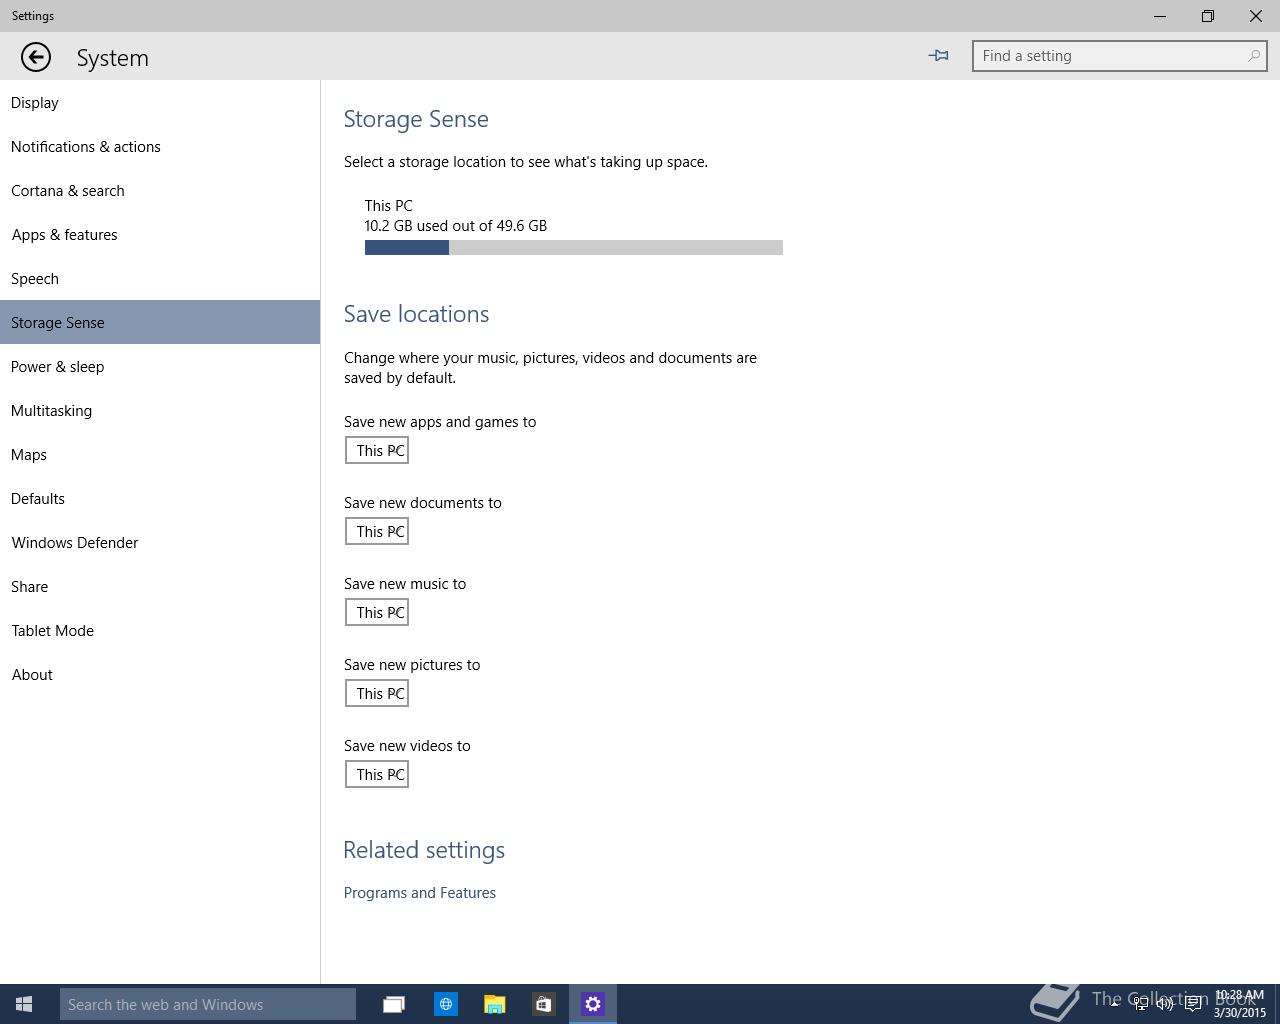Open File Explorer from the taskbar
Viewport: 1280px width, 1024px height.
click(495, 1004)
